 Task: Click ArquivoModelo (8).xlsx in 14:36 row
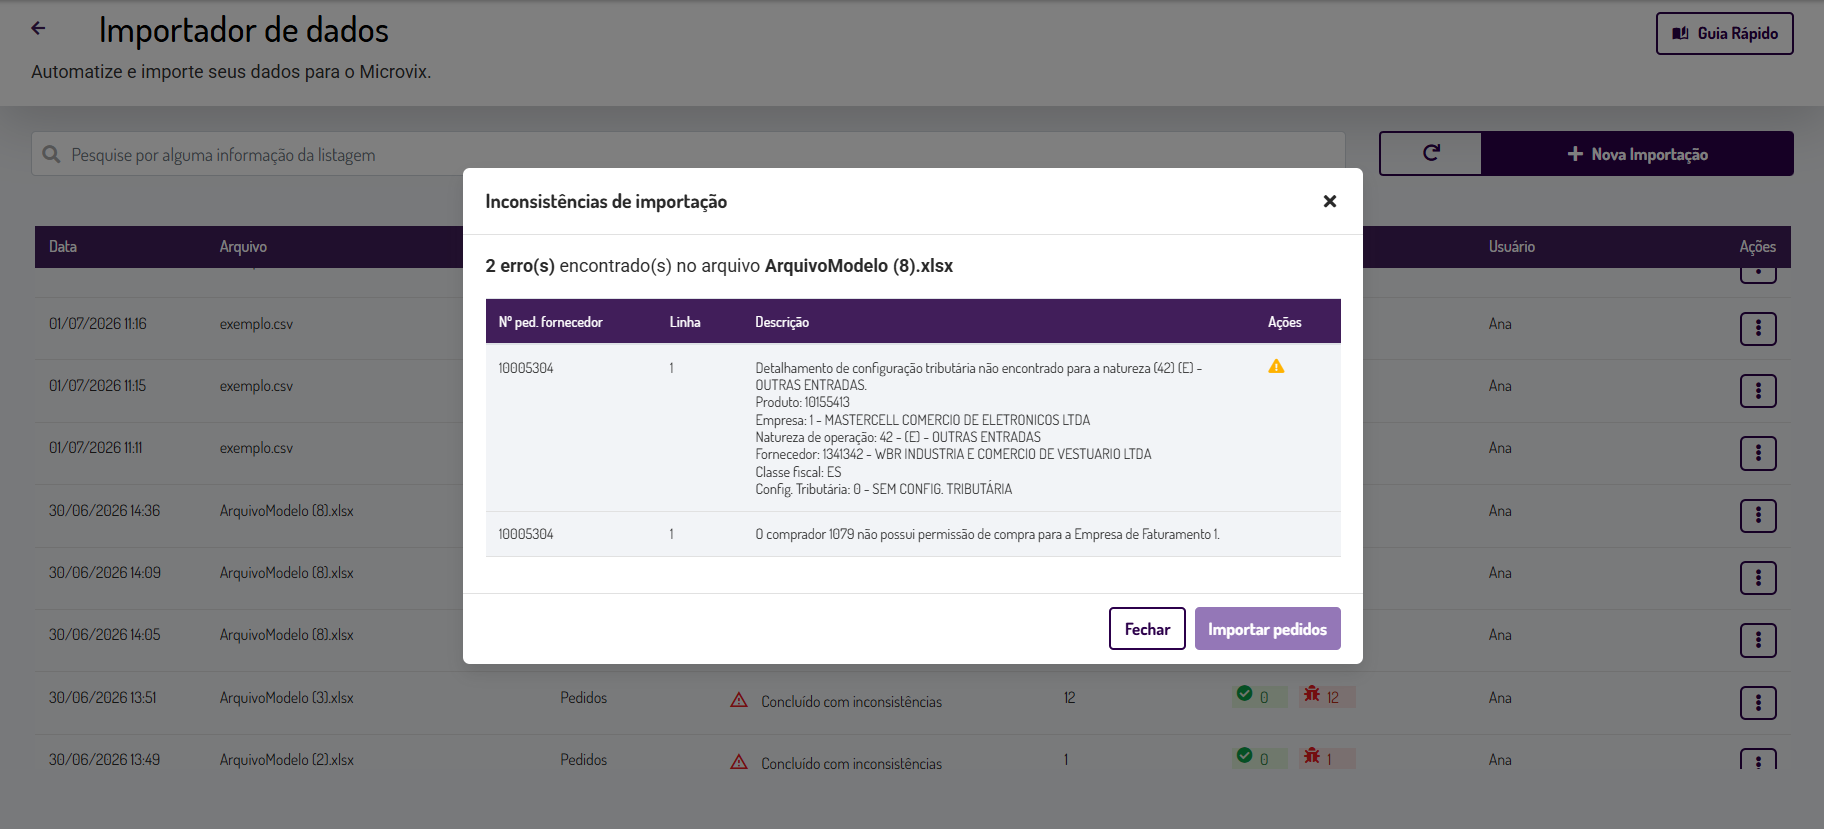click(287, 511)
